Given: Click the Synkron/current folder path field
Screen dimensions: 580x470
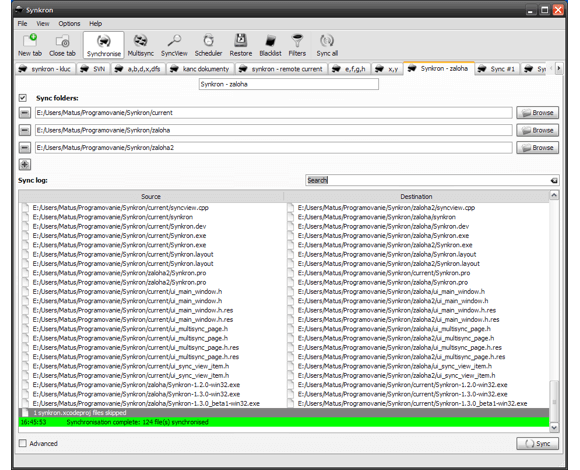Looking at the screenshot, I should (x=274, y=113).
